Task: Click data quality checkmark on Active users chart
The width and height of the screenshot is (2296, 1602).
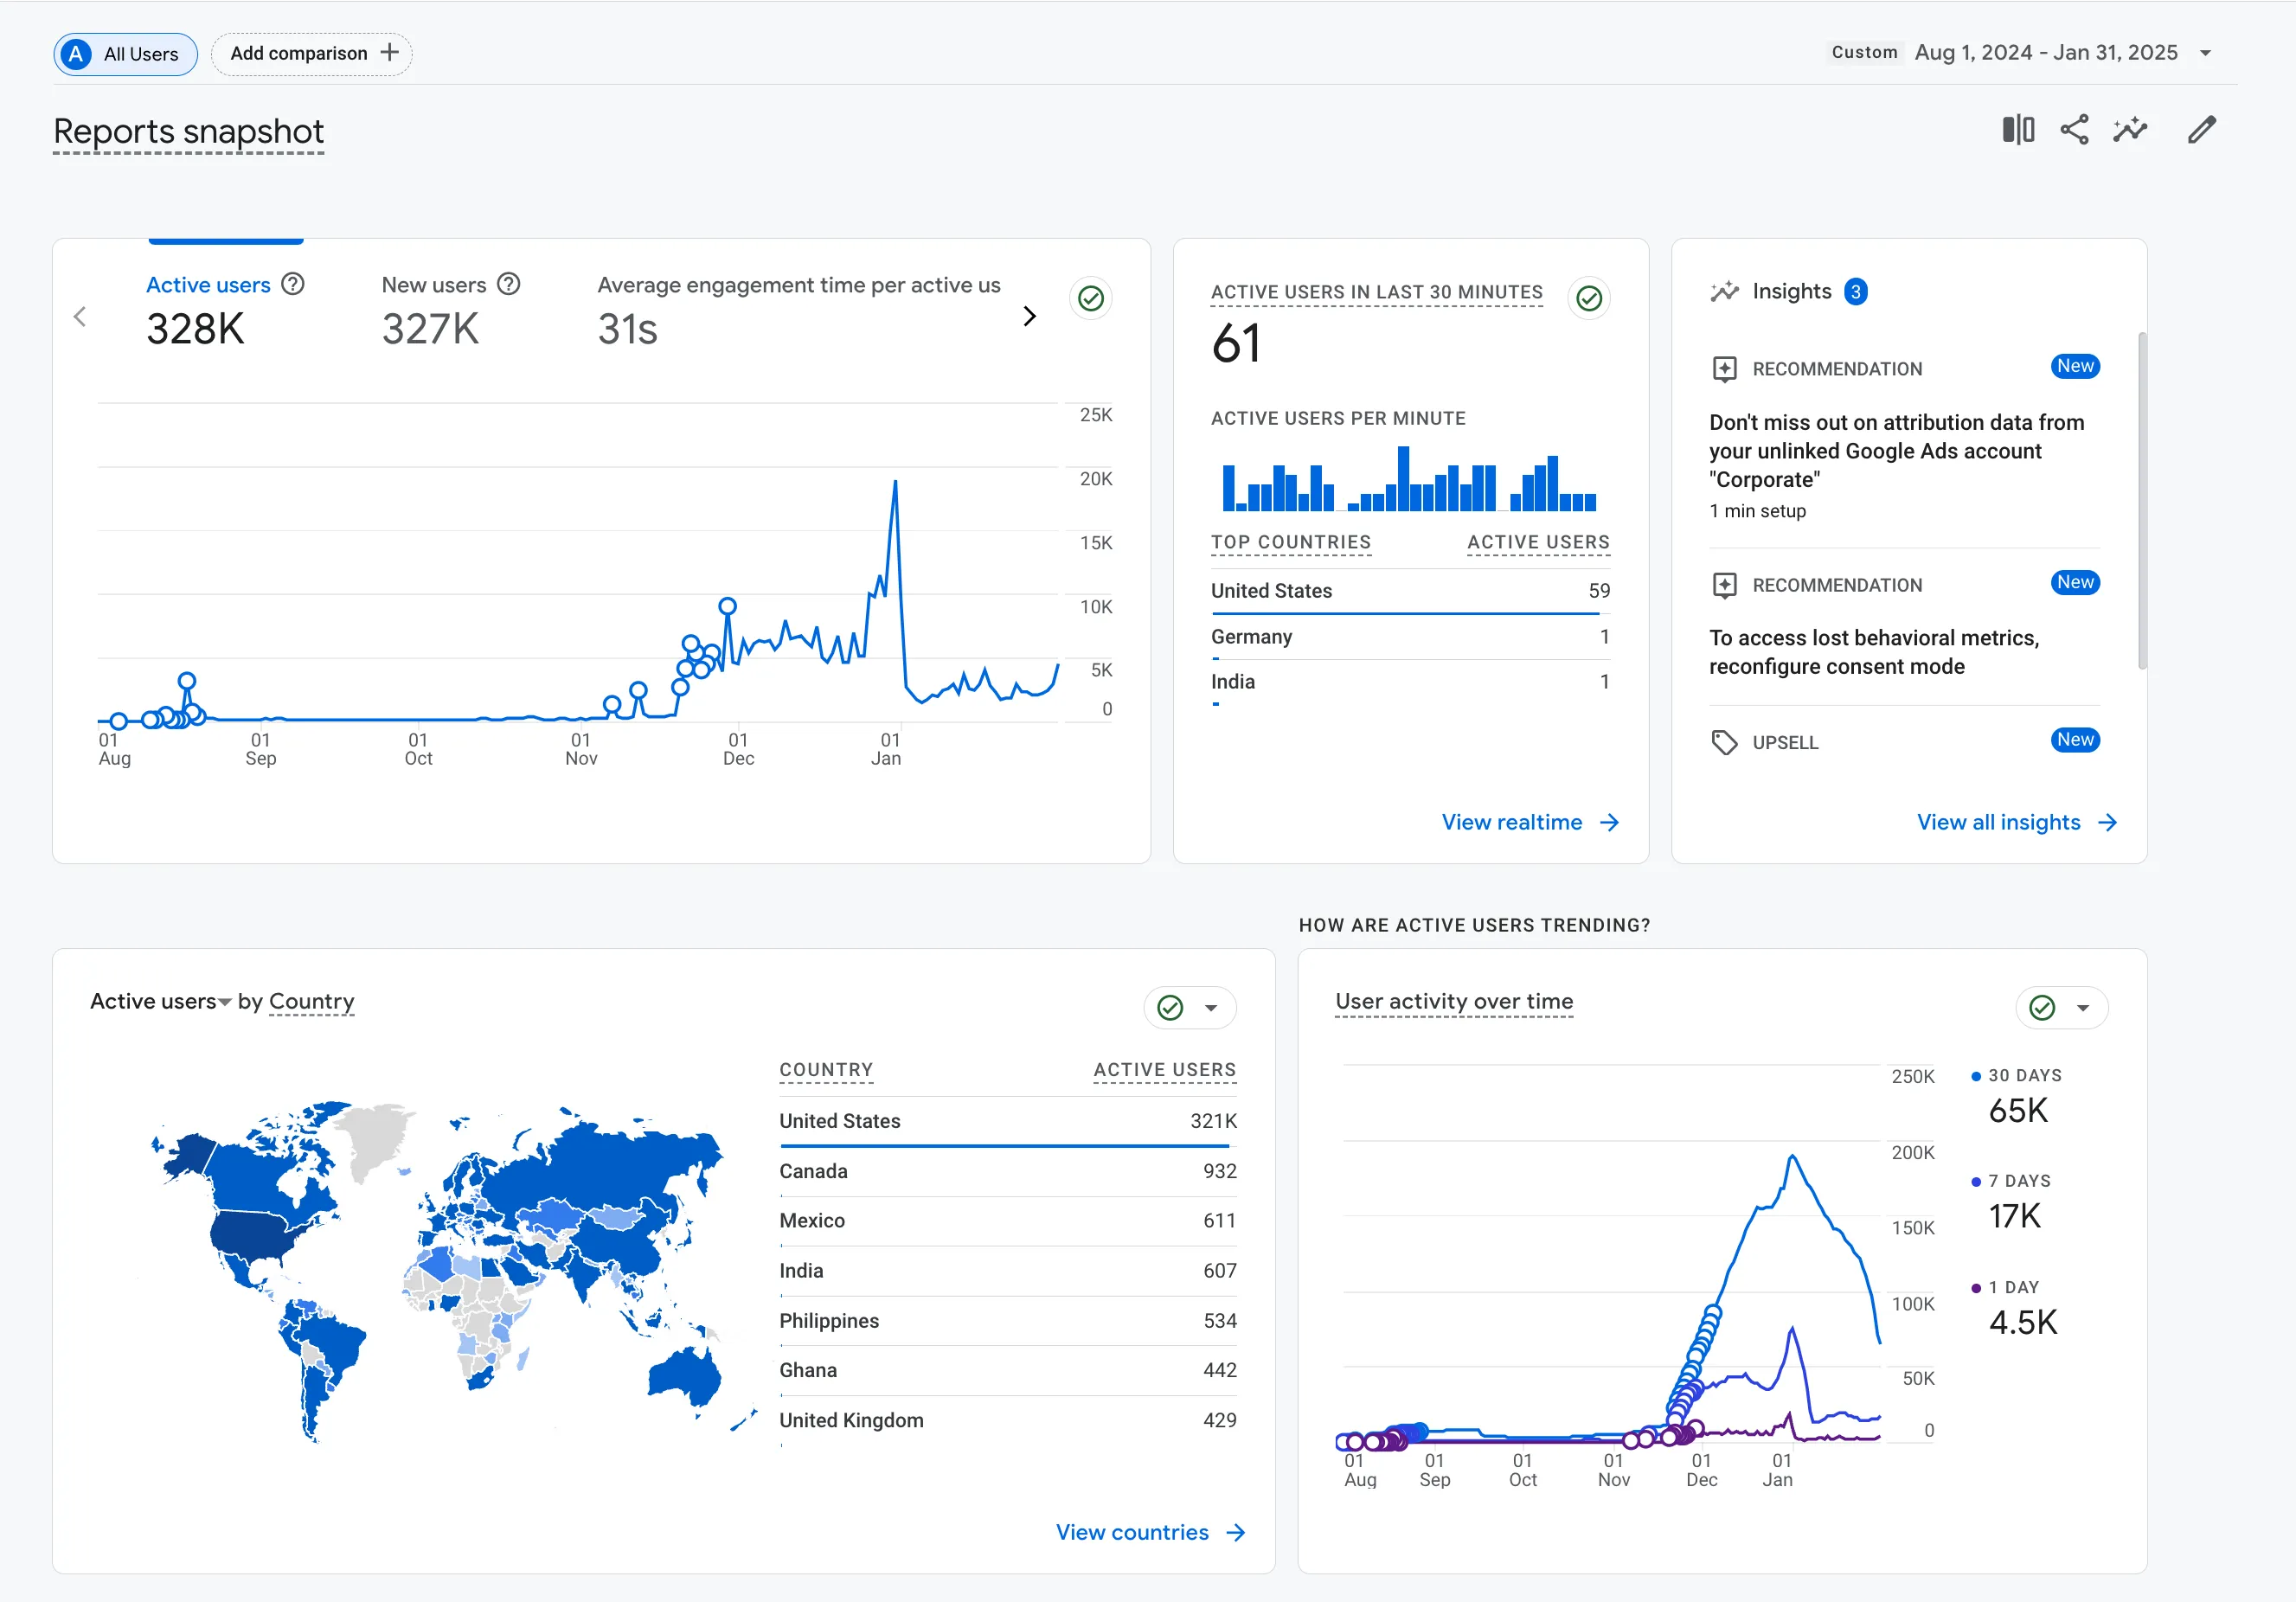Action: 1091,298
